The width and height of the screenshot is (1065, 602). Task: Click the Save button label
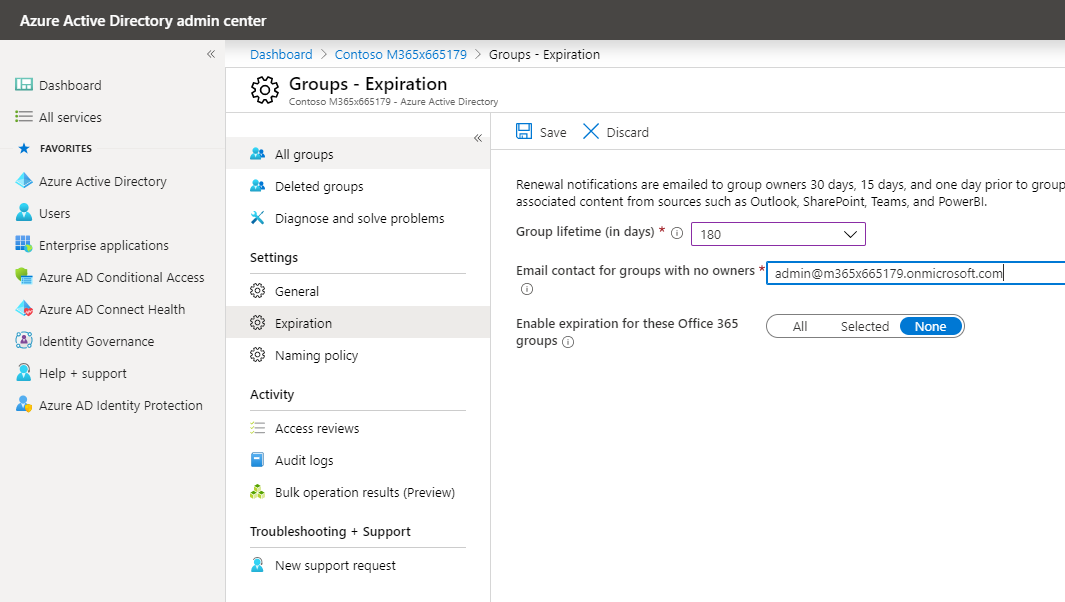pos(553,132)
